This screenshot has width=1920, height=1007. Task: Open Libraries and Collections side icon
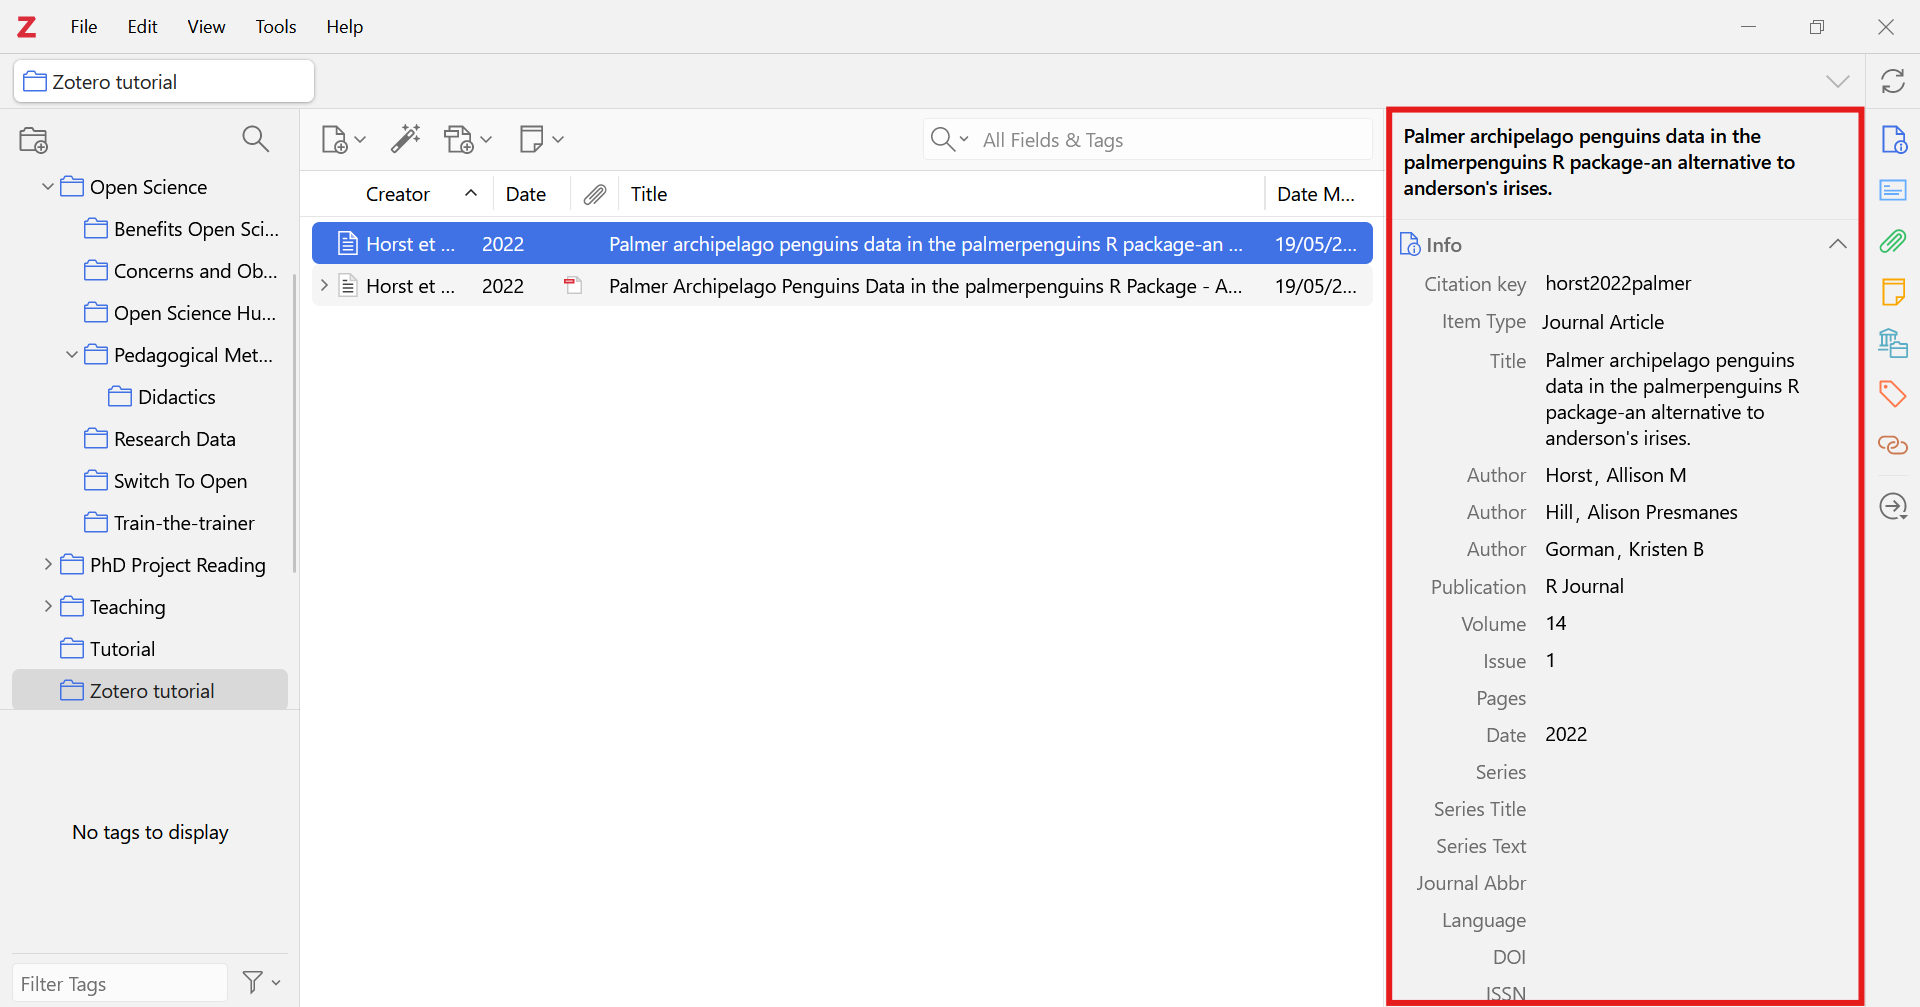(1893, 343)
